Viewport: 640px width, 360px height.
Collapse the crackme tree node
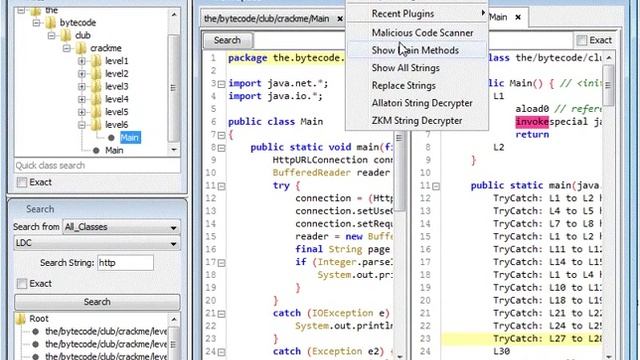(x=67, y=48)
